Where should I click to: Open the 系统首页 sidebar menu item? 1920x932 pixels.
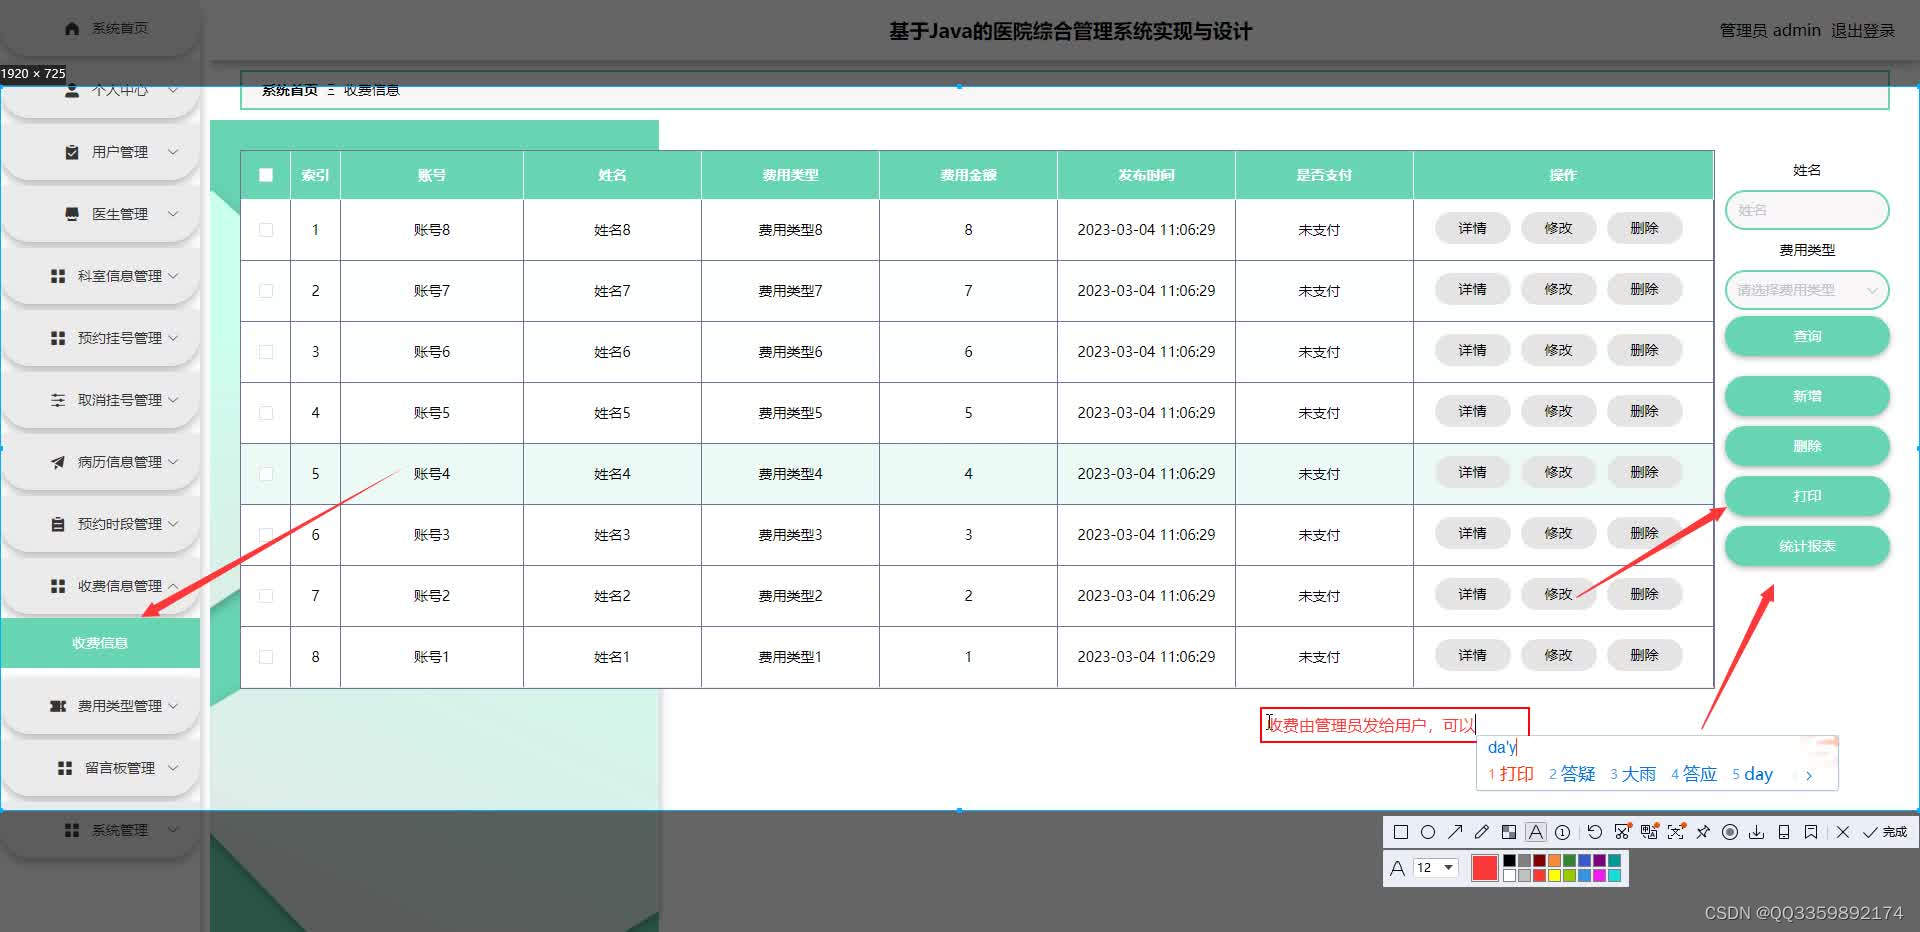click(x=100, y=29)
